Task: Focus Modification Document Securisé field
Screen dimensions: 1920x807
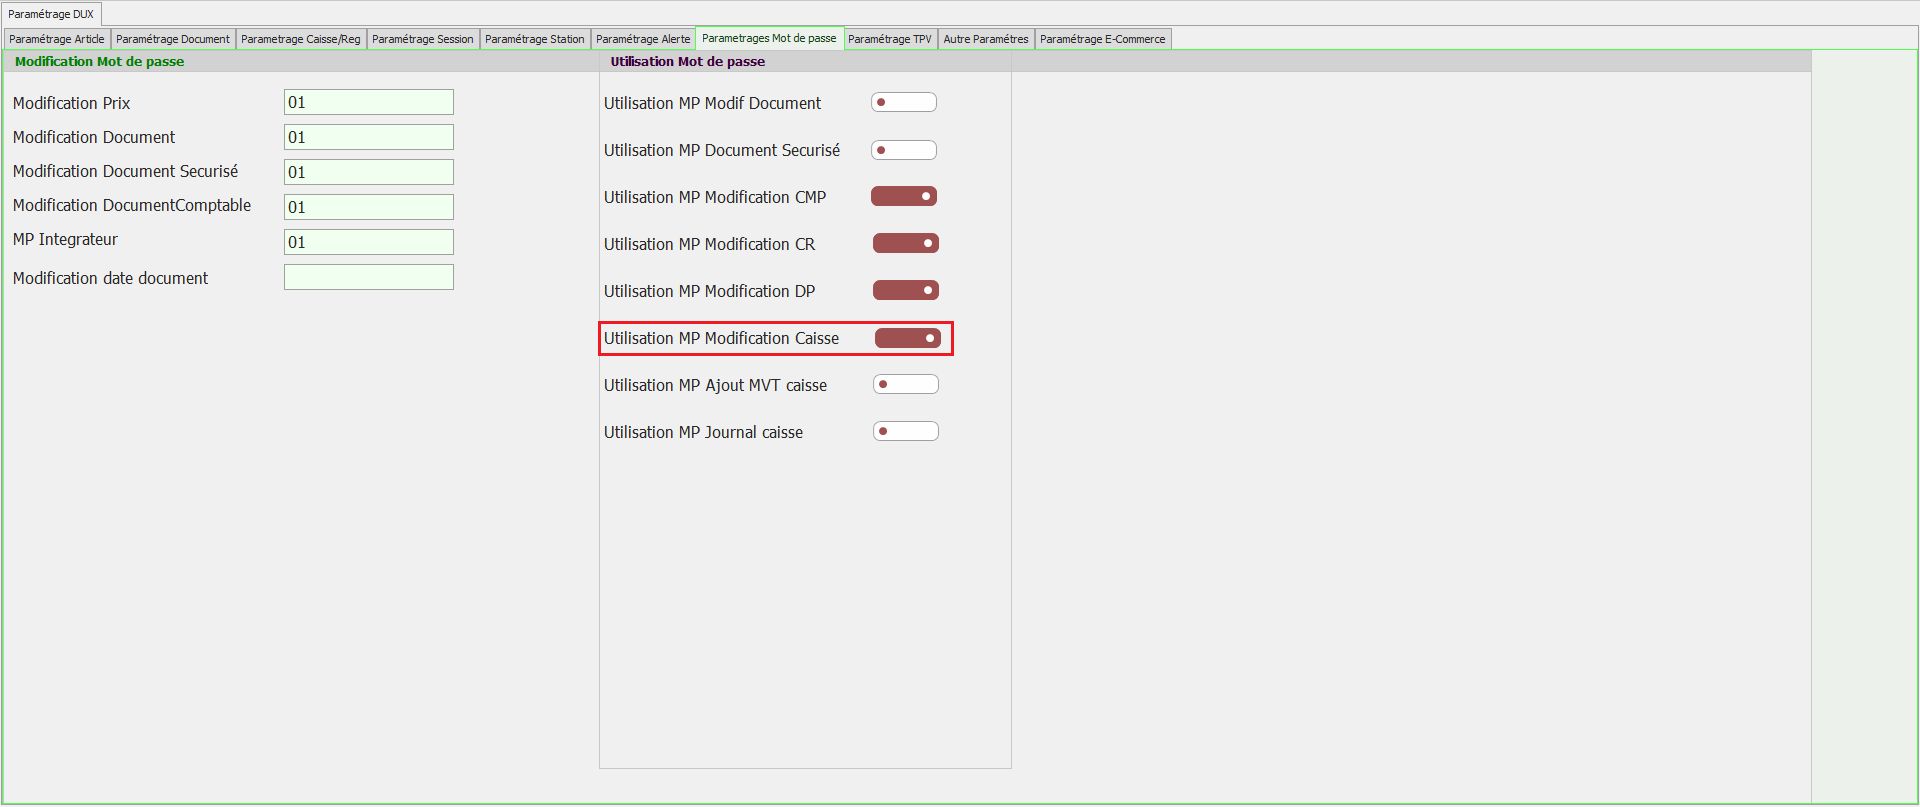Action: 369,172
